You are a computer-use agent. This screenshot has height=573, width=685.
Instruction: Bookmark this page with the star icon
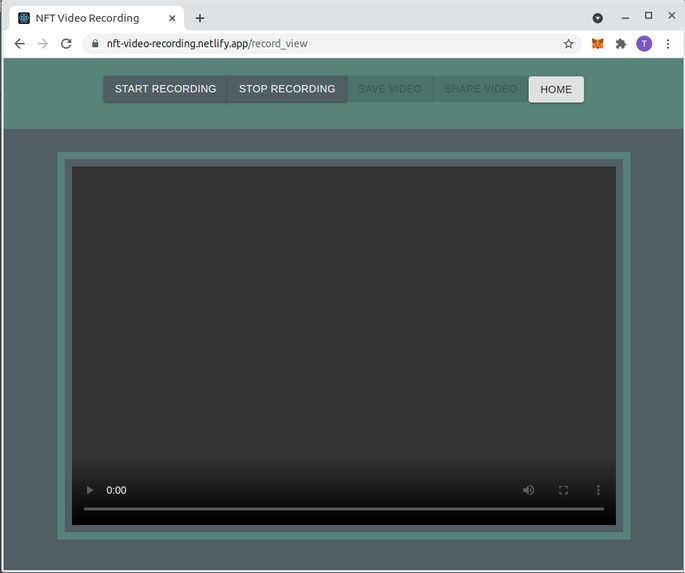[568, 44]
